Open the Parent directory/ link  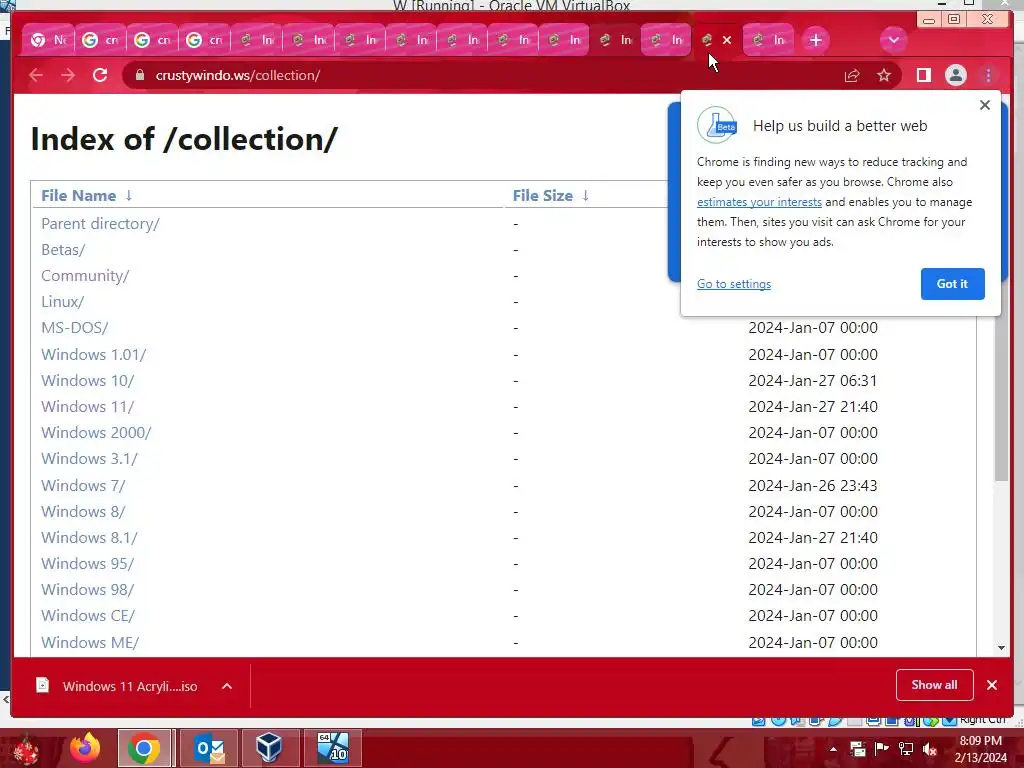coord(101,223)
